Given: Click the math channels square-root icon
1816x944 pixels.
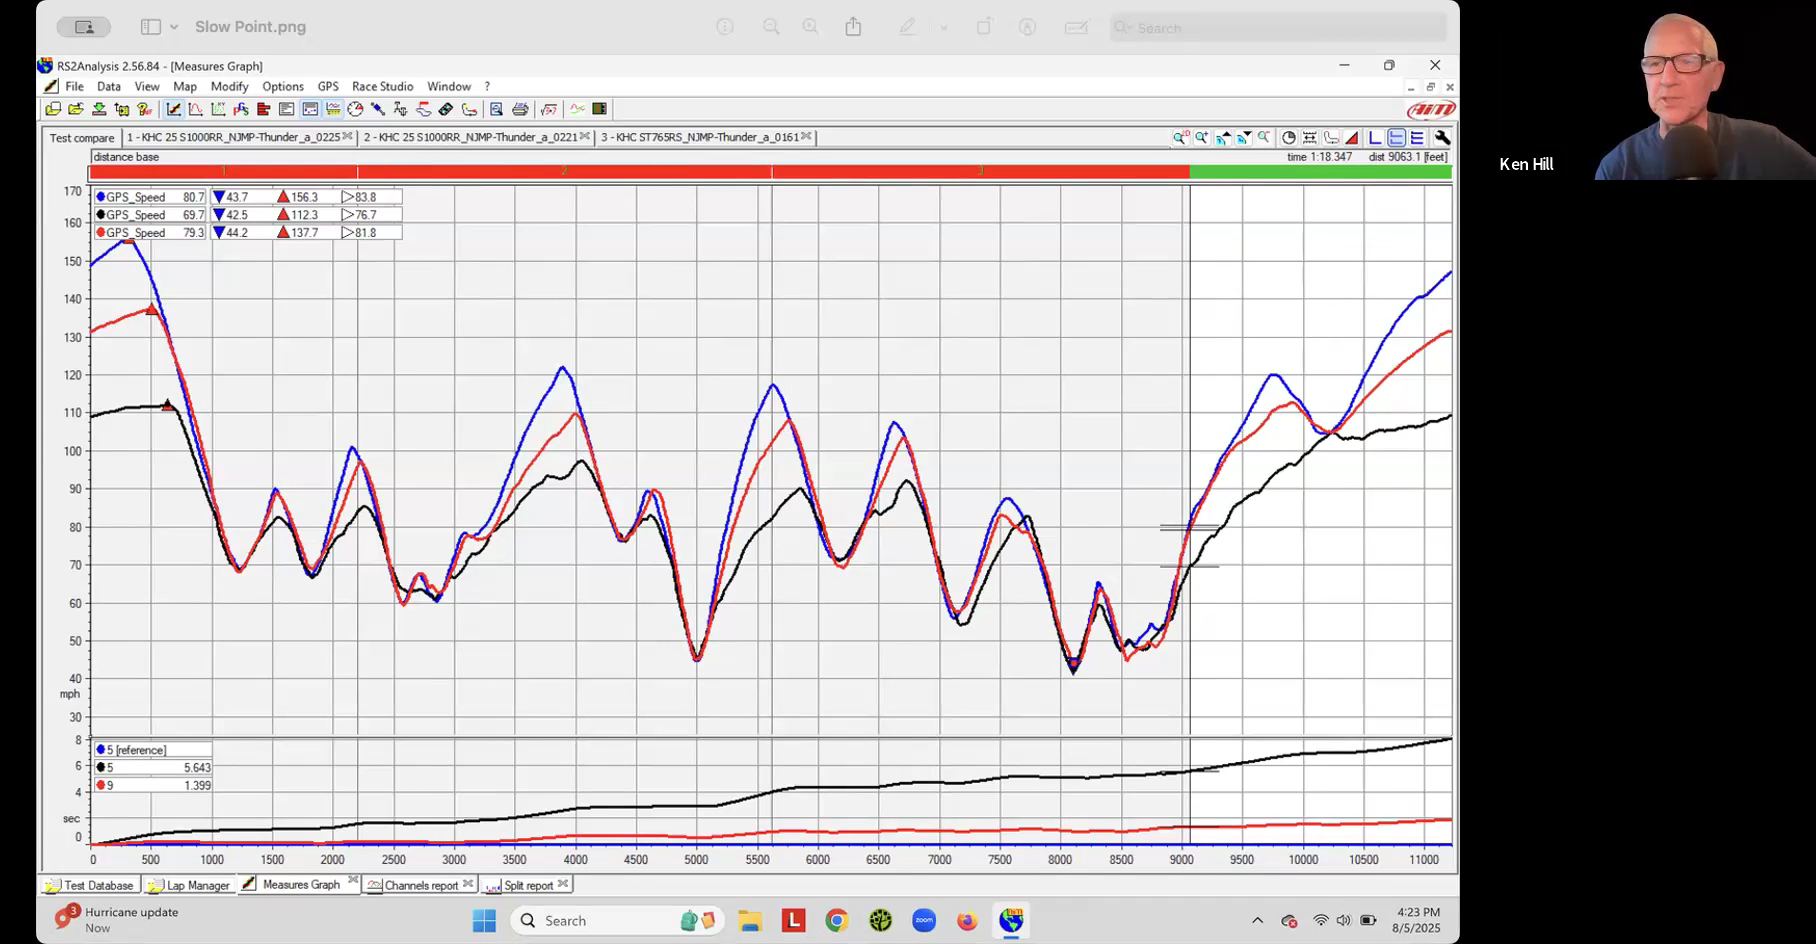Looking at the screenshot, I should 548,109.
